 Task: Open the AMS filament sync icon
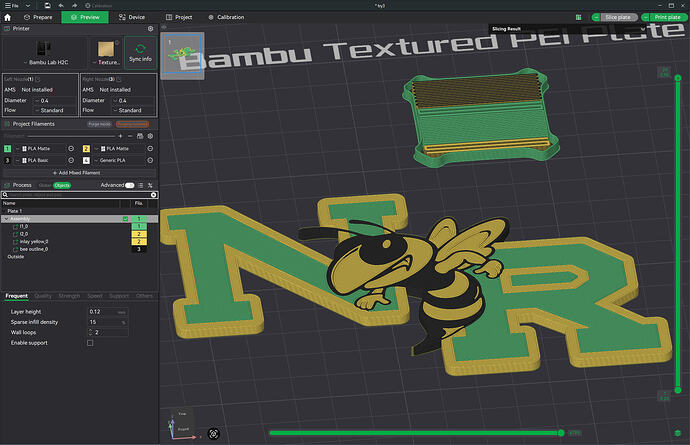[x=140, y=136]
